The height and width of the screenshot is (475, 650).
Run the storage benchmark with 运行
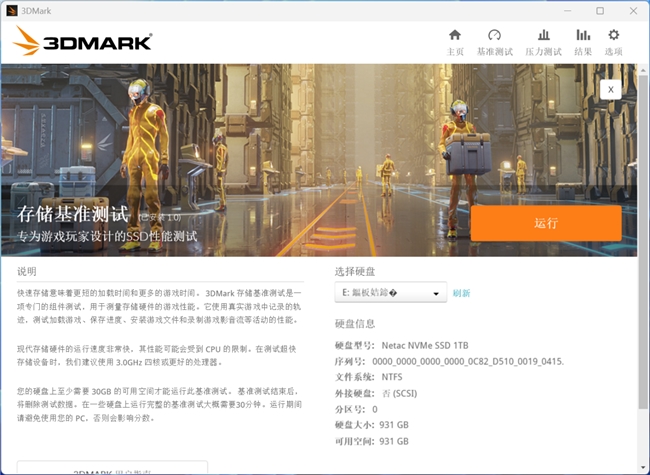tap(546, 223)
